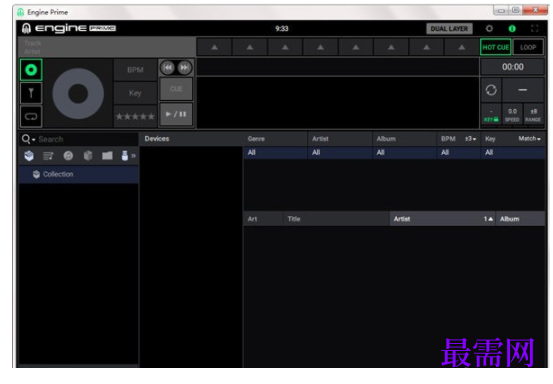
Task: Open the playlists icon in the sidebar
Action: coord(48,156)
